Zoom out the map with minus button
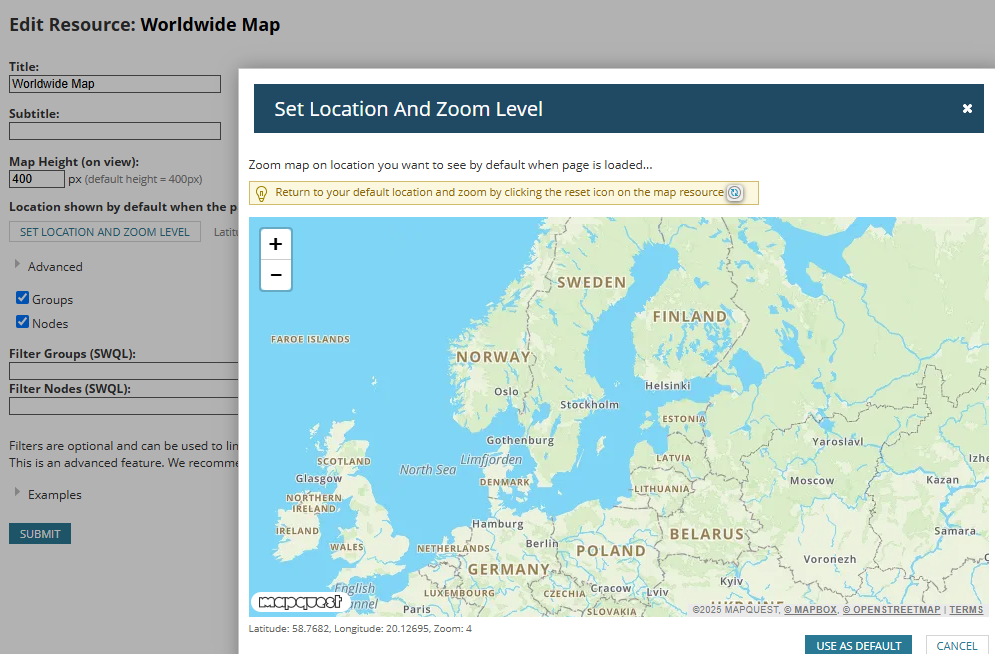This screenshot has width=995, height=654. coord(275,275)
